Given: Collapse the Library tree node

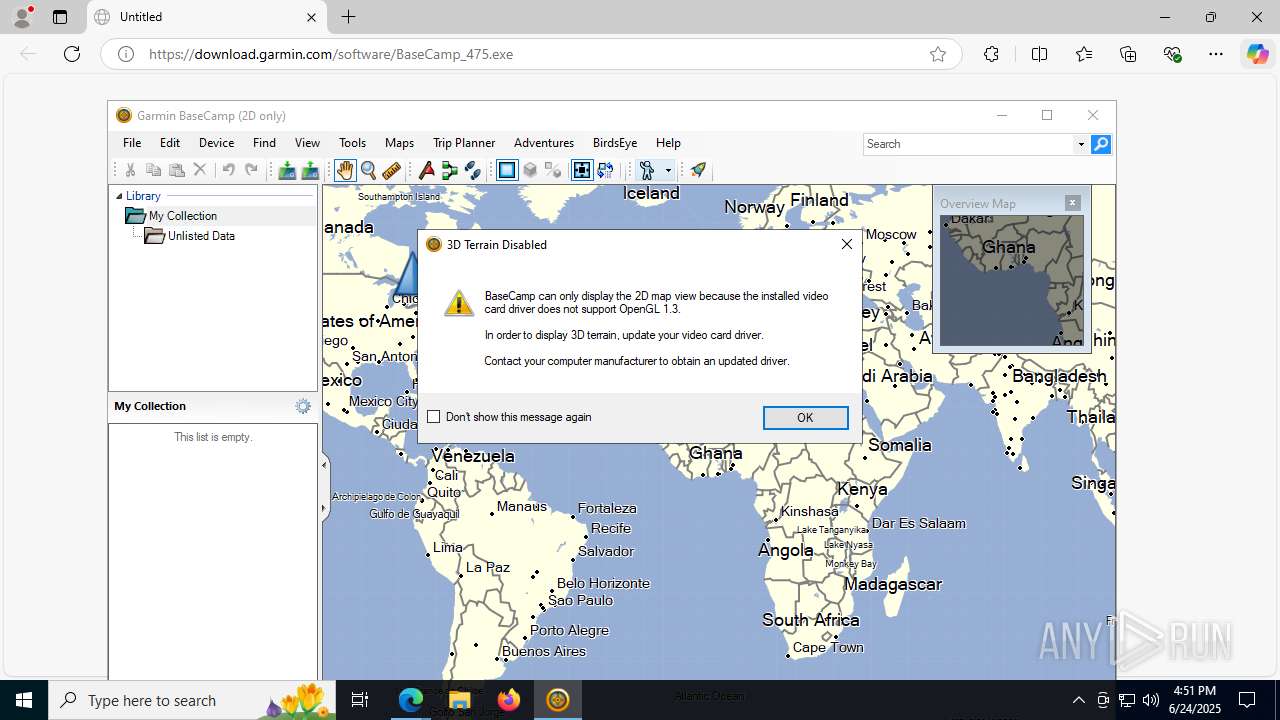Looking at the screenshot, I should point(119,196).
